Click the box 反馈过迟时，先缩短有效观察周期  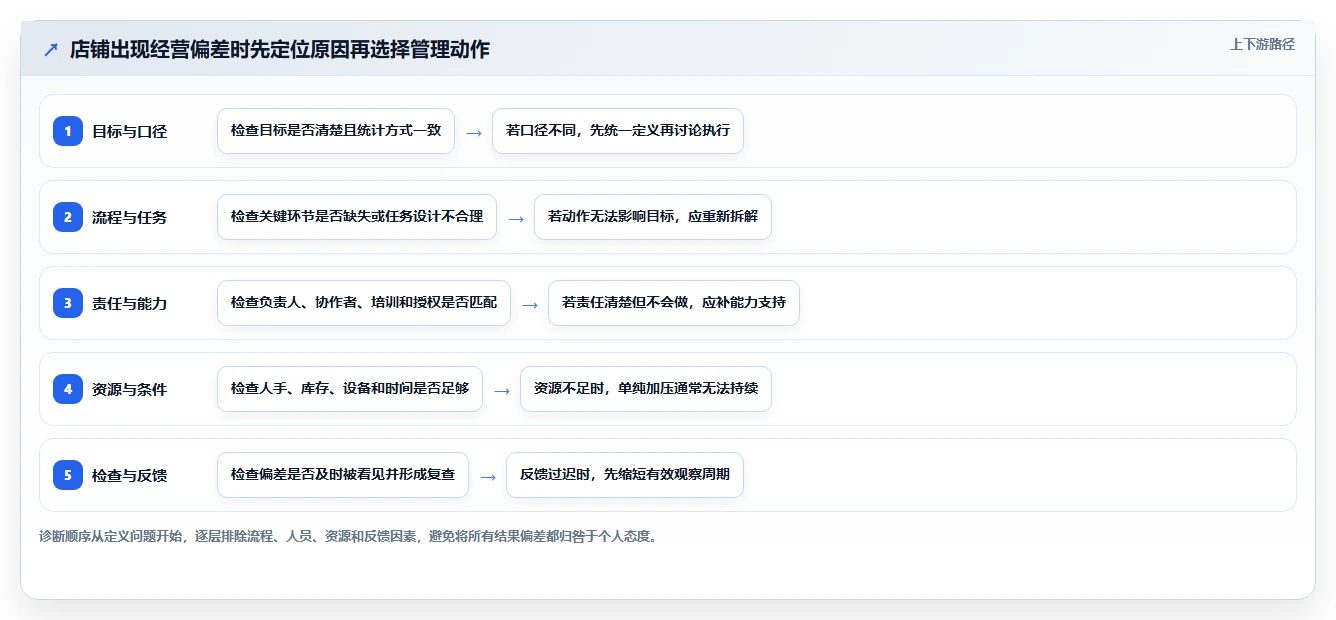[x=625, y=475]
